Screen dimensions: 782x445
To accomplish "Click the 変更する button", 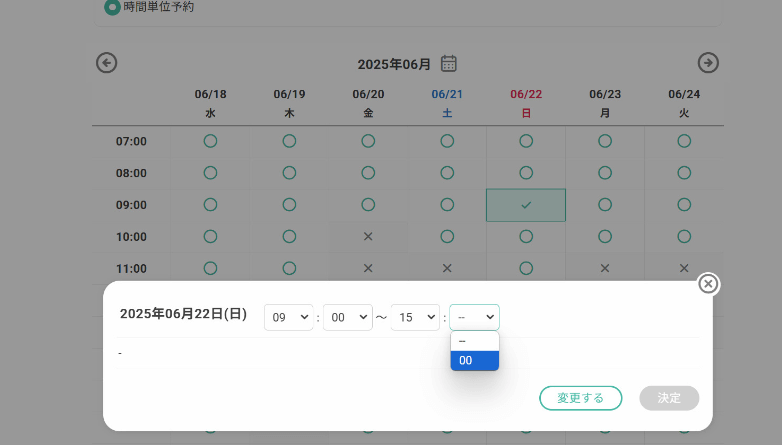I will 580,398.
